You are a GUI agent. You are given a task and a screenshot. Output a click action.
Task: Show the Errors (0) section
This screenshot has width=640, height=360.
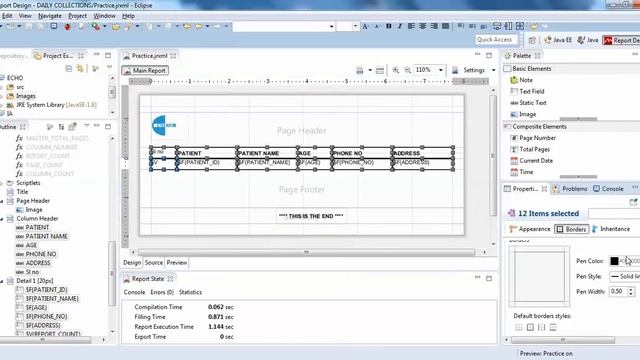pyautogui.click(x=162, y=292)
